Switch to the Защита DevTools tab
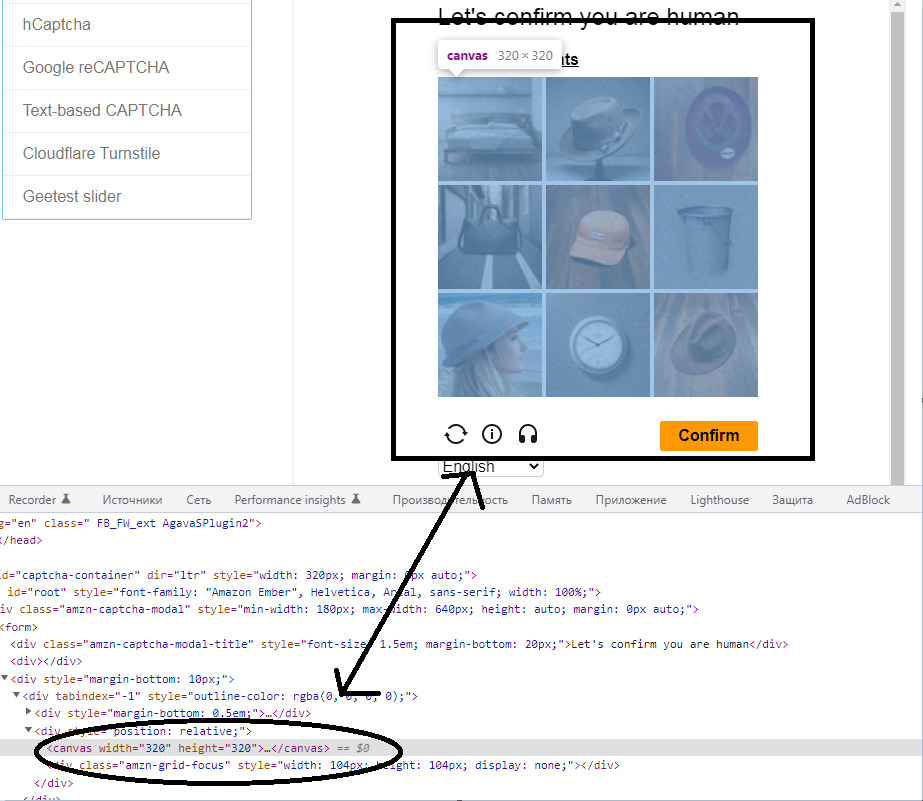This screenshot has width=923, height=801. pos(792,500)
